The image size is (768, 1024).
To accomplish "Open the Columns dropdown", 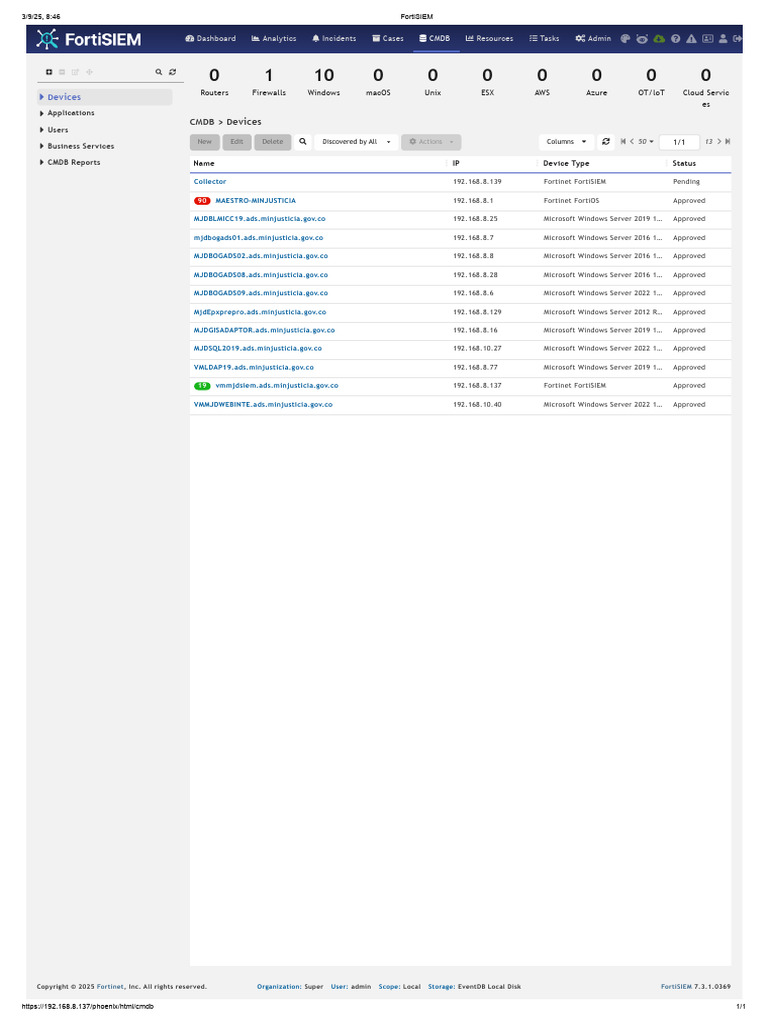I will [566, 142].
